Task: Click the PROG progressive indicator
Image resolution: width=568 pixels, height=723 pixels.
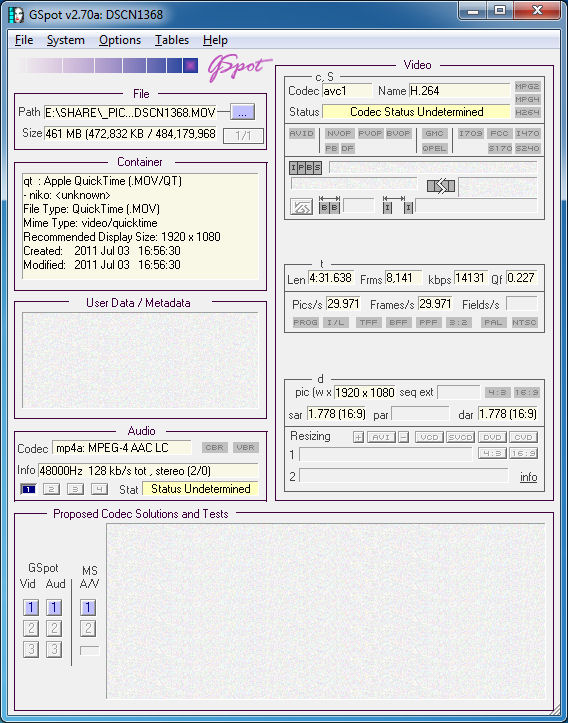Action: pyautogui.click(x=305, y=322)
